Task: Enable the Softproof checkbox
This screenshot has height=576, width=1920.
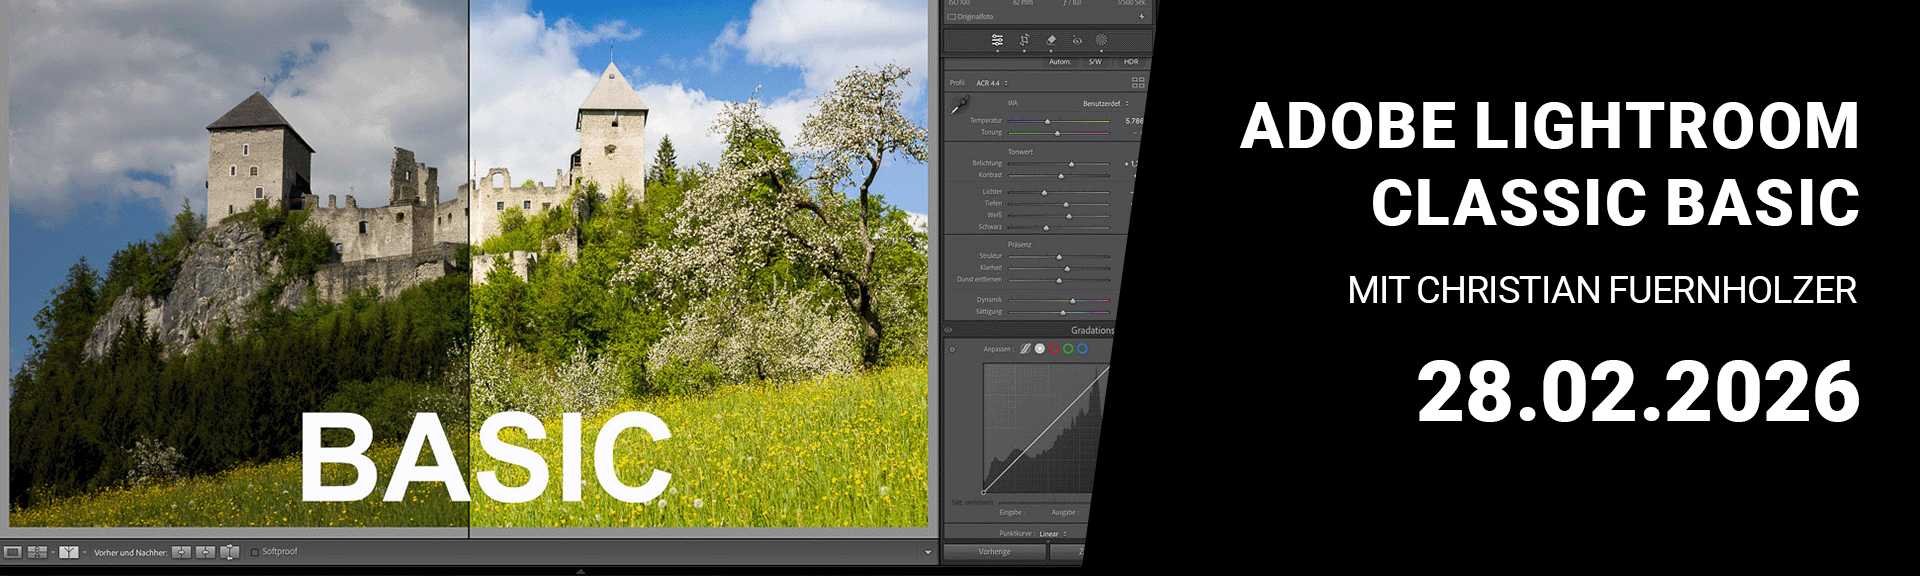Action: 255,552
